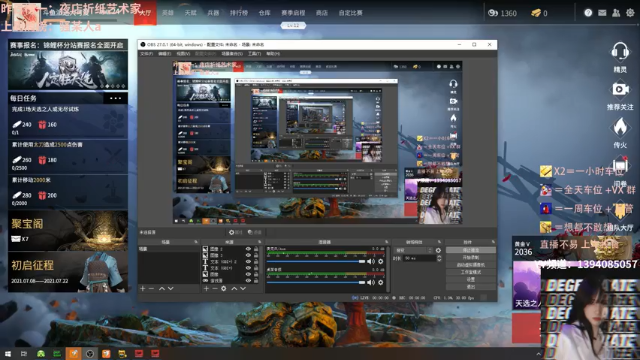The image size is (640, 360).
Task: Increase transition duration with stepper arrow
Action: (x=439, y=257)
